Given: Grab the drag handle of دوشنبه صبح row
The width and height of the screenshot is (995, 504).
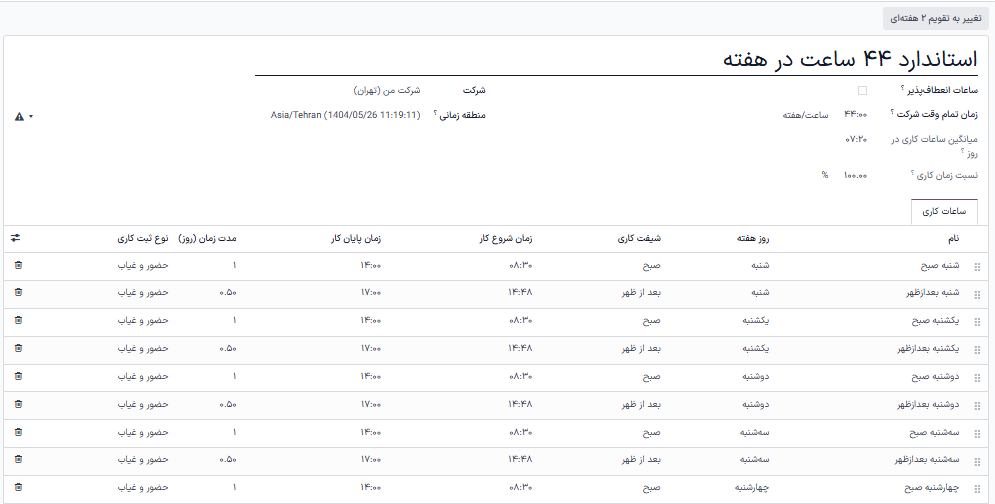Looking at the screenshot, I should [977, 377].
